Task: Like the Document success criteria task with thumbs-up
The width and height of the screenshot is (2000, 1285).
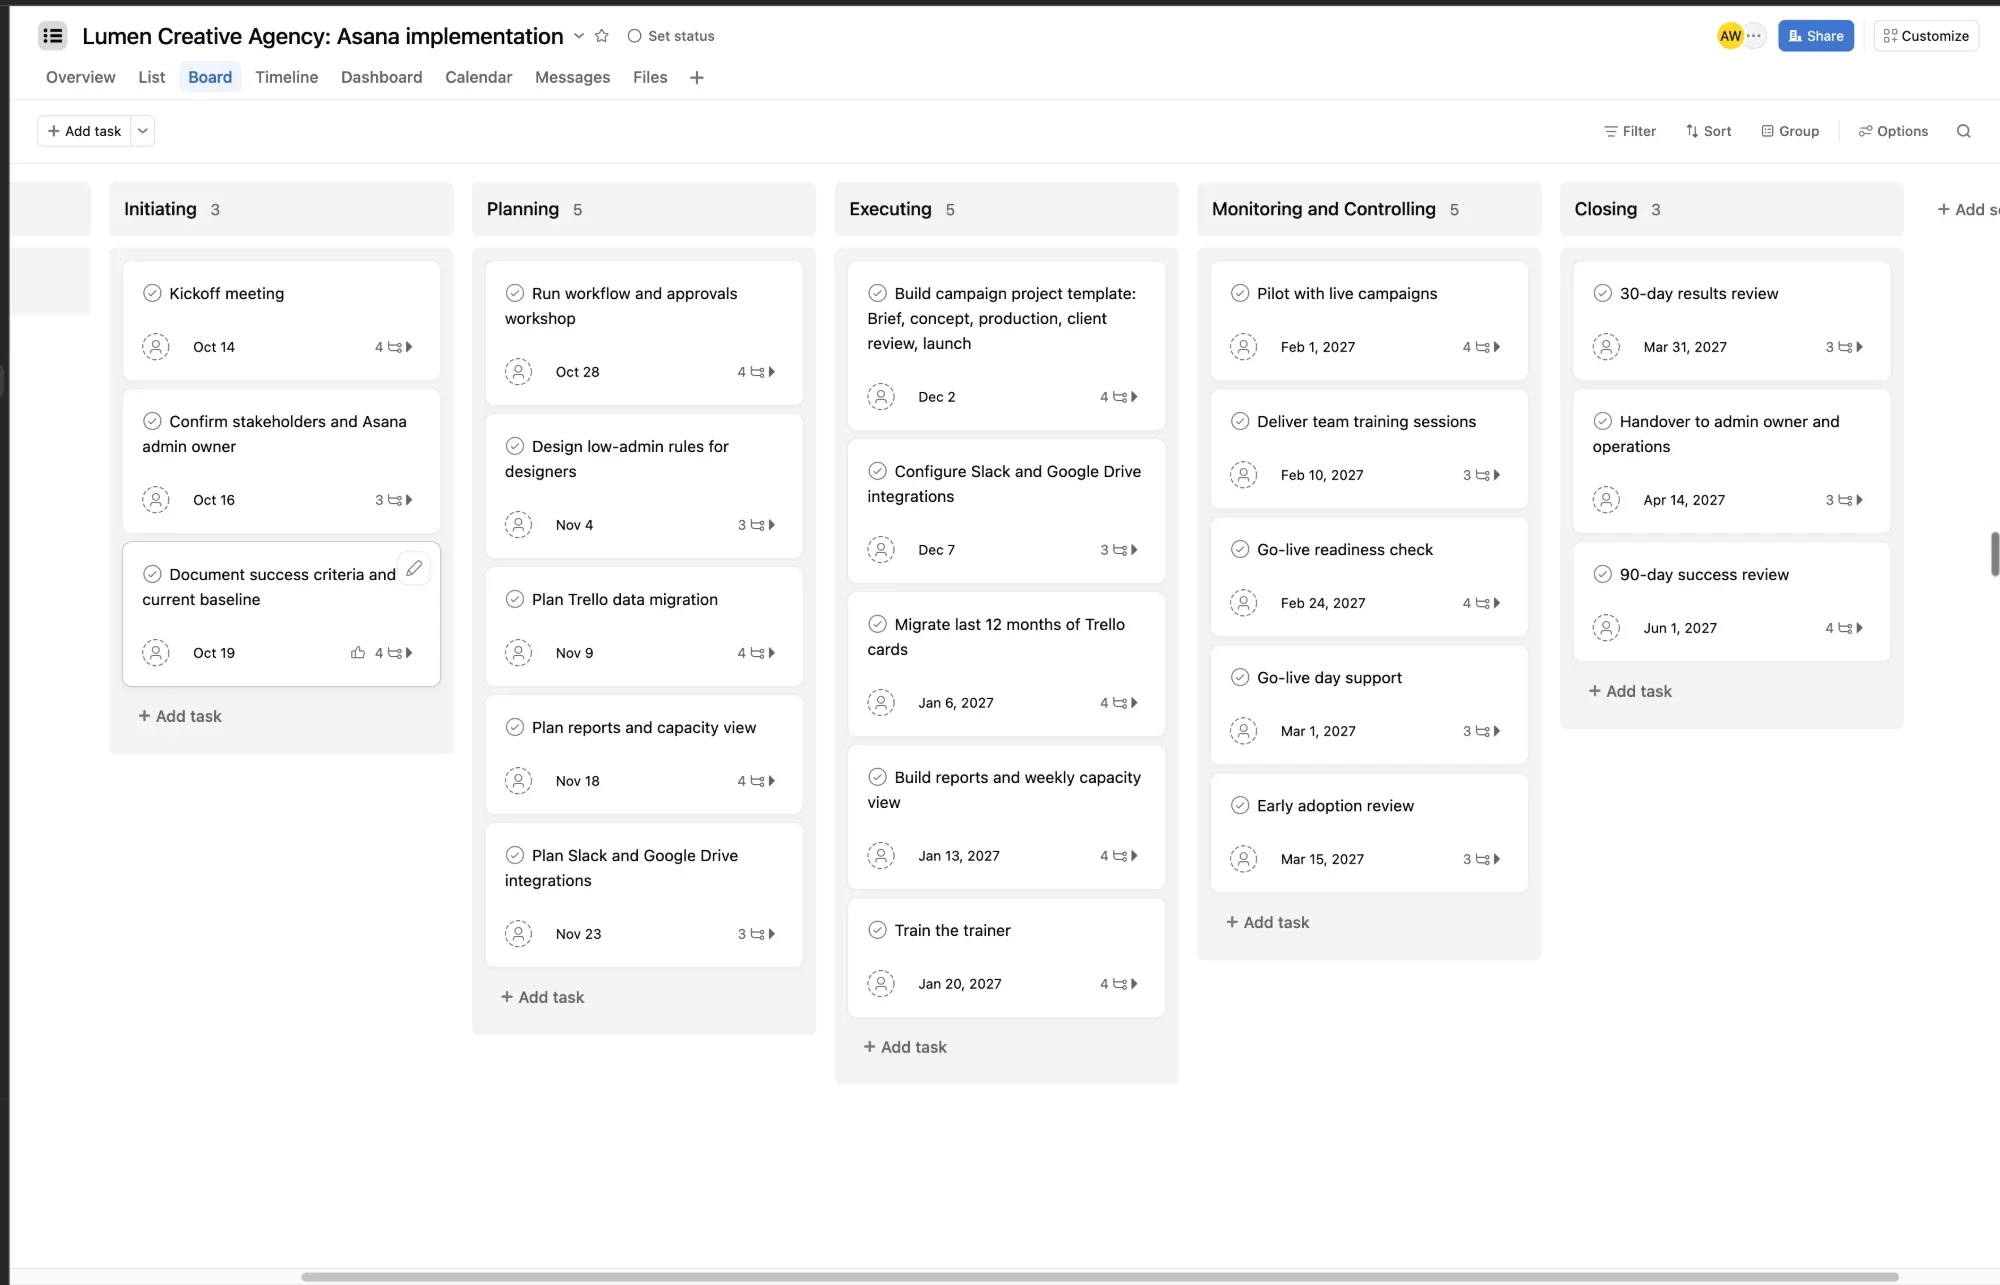Action: (358, 653)
